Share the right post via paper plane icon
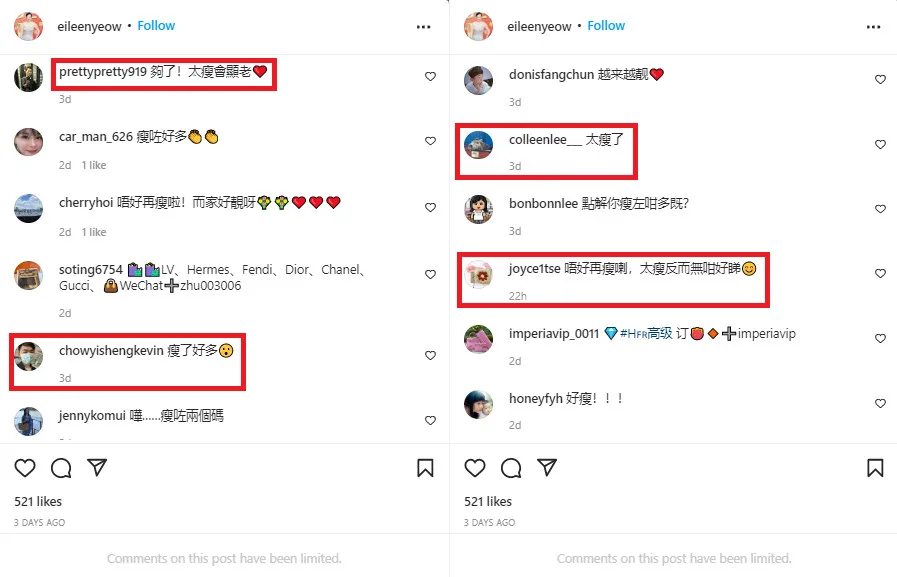This screenshot has width=897, height=577. pos(547,467)
